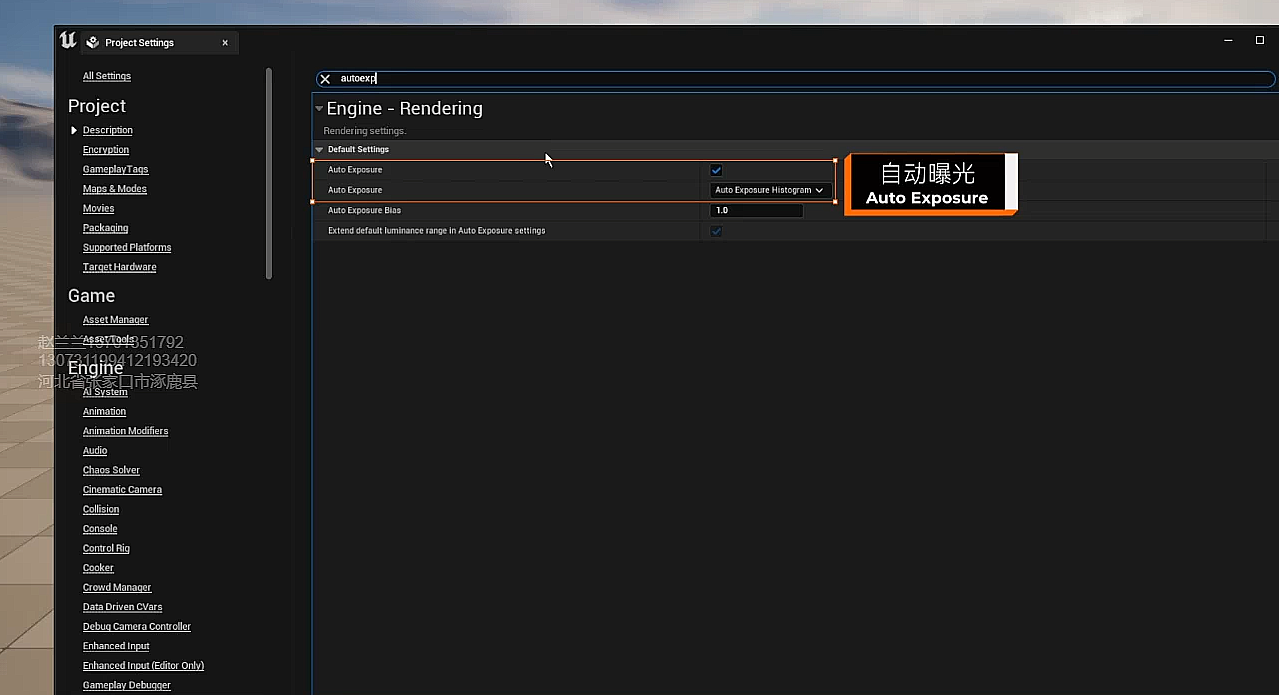Click the Unreal Engine logo icon
Image resolution: width=1279 pixels, height=695 pixels.
tap(67, 41)
